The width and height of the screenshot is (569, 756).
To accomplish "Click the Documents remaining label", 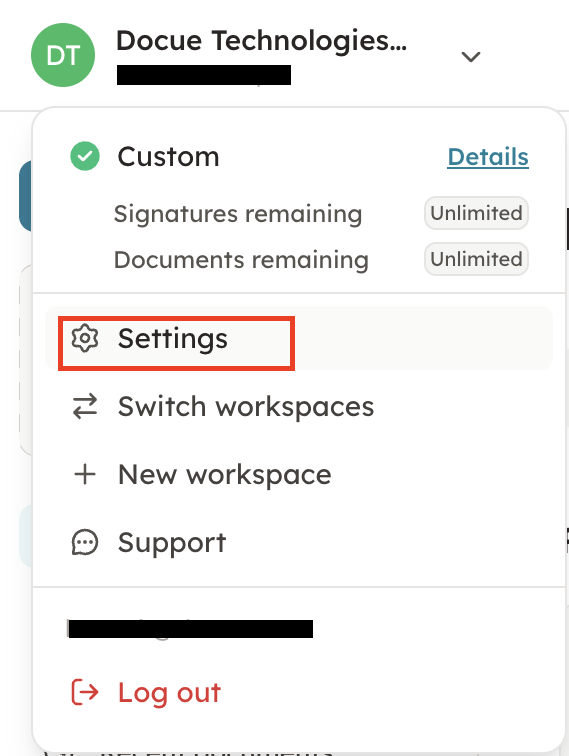I will (x=241, y=260).
